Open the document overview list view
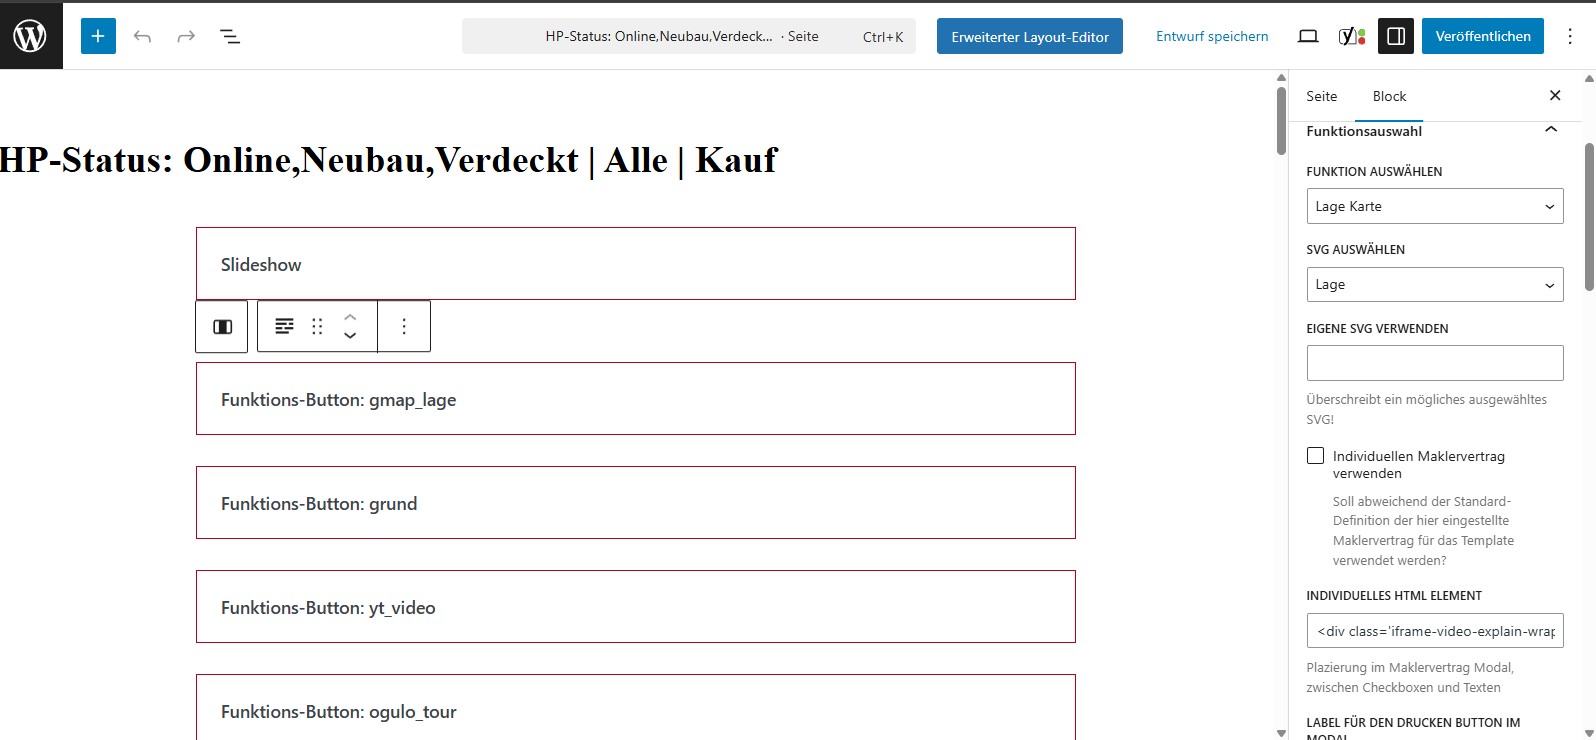Image resolution: width=1596 pixels, height=740 pixels. click(x=230, y=36)
